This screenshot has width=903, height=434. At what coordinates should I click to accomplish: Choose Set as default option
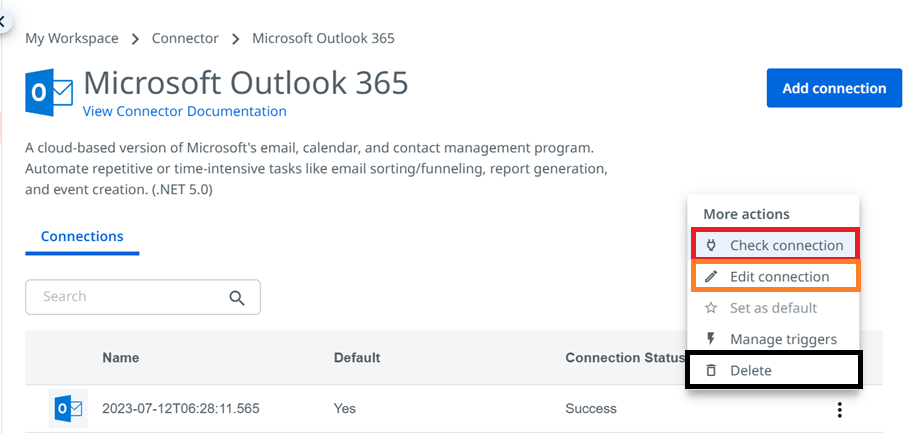(x=775, y=308)
